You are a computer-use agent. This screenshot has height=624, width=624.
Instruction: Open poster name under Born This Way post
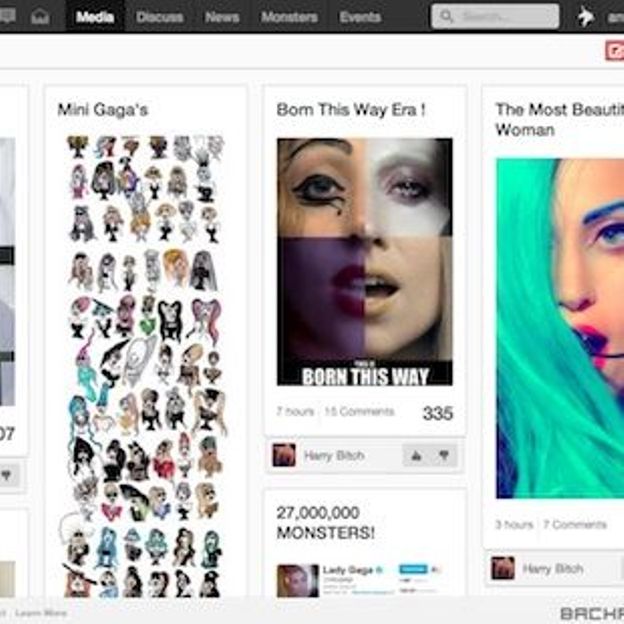334,455
